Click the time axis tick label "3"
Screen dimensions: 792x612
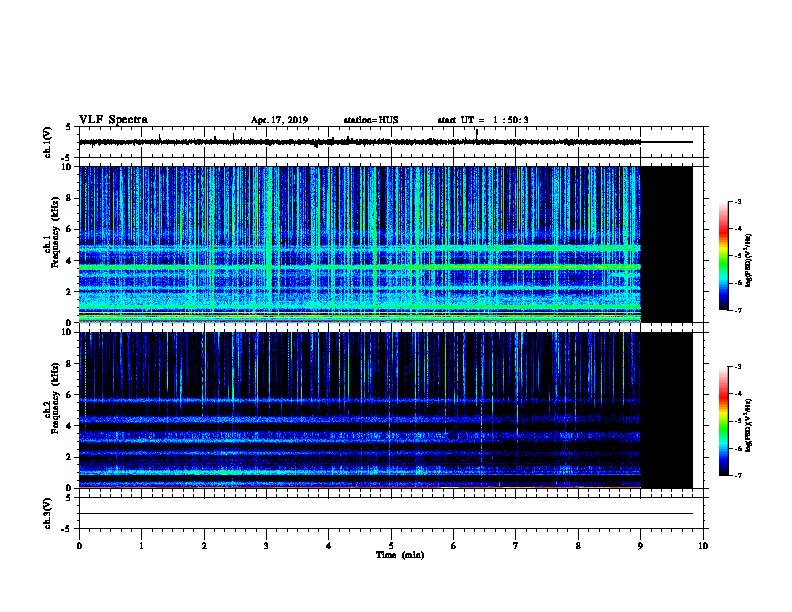(x=266, y=546)
